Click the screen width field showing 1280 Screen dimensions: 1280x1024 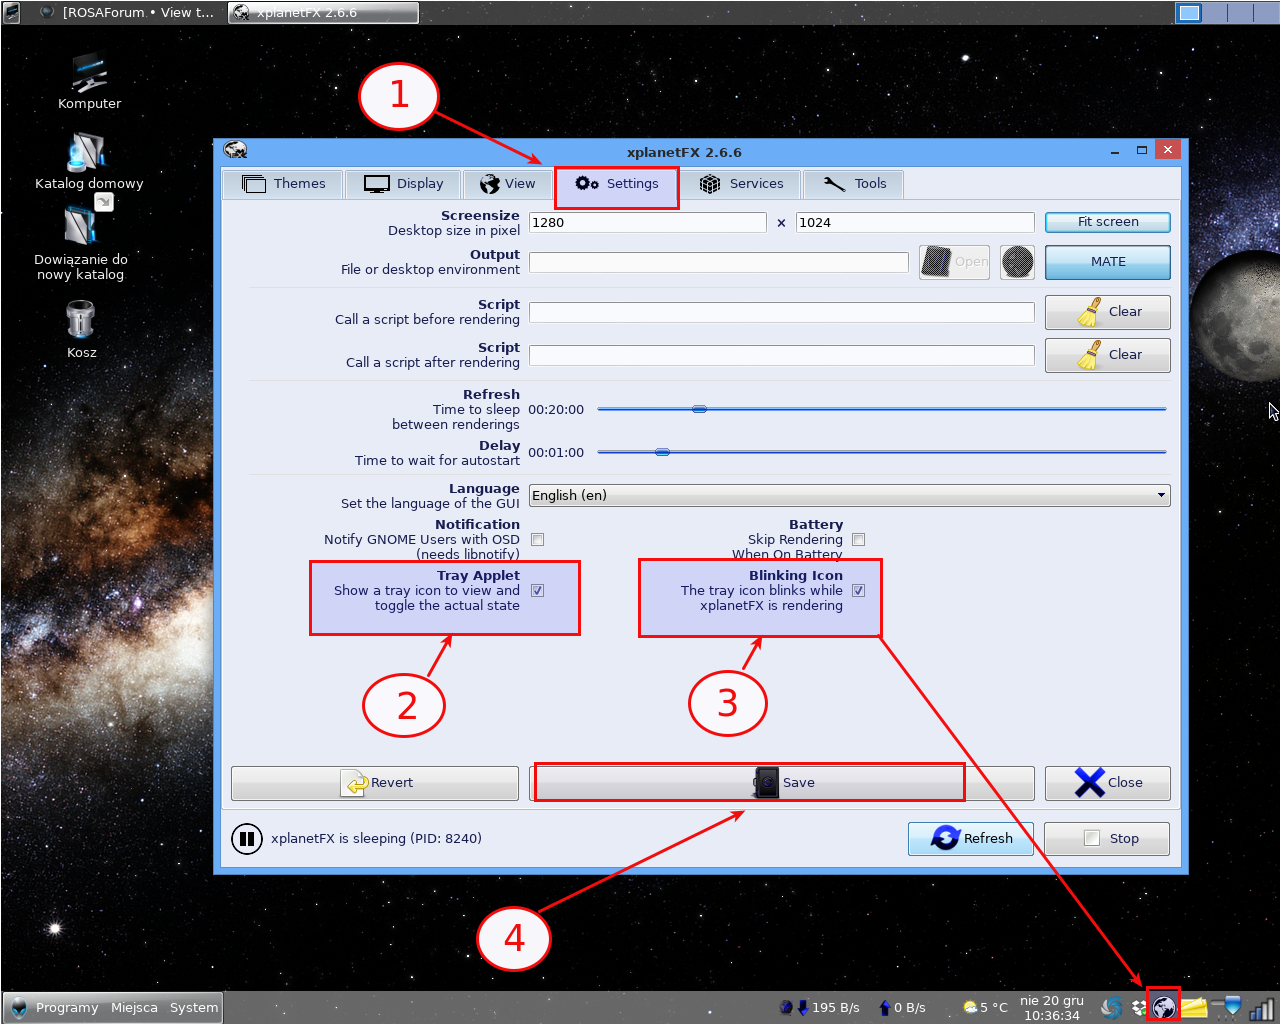coord(648,222)
